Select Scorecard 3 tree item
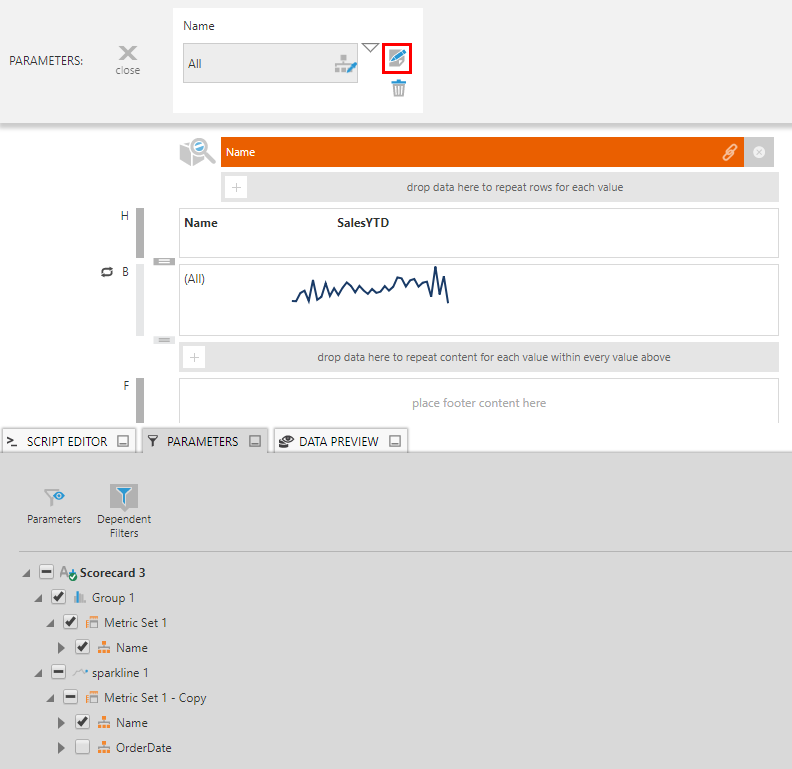 click(112, 572)
